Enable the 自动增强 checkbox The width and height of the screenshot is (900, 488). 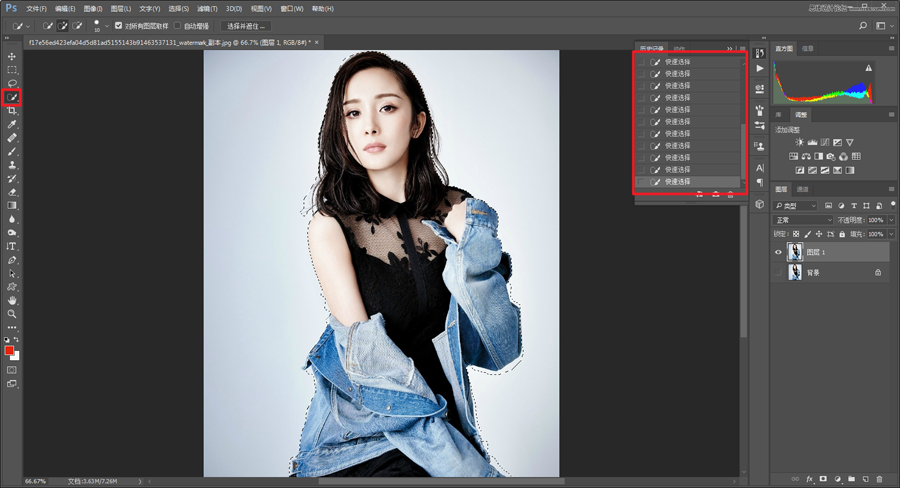coord(178,25)
